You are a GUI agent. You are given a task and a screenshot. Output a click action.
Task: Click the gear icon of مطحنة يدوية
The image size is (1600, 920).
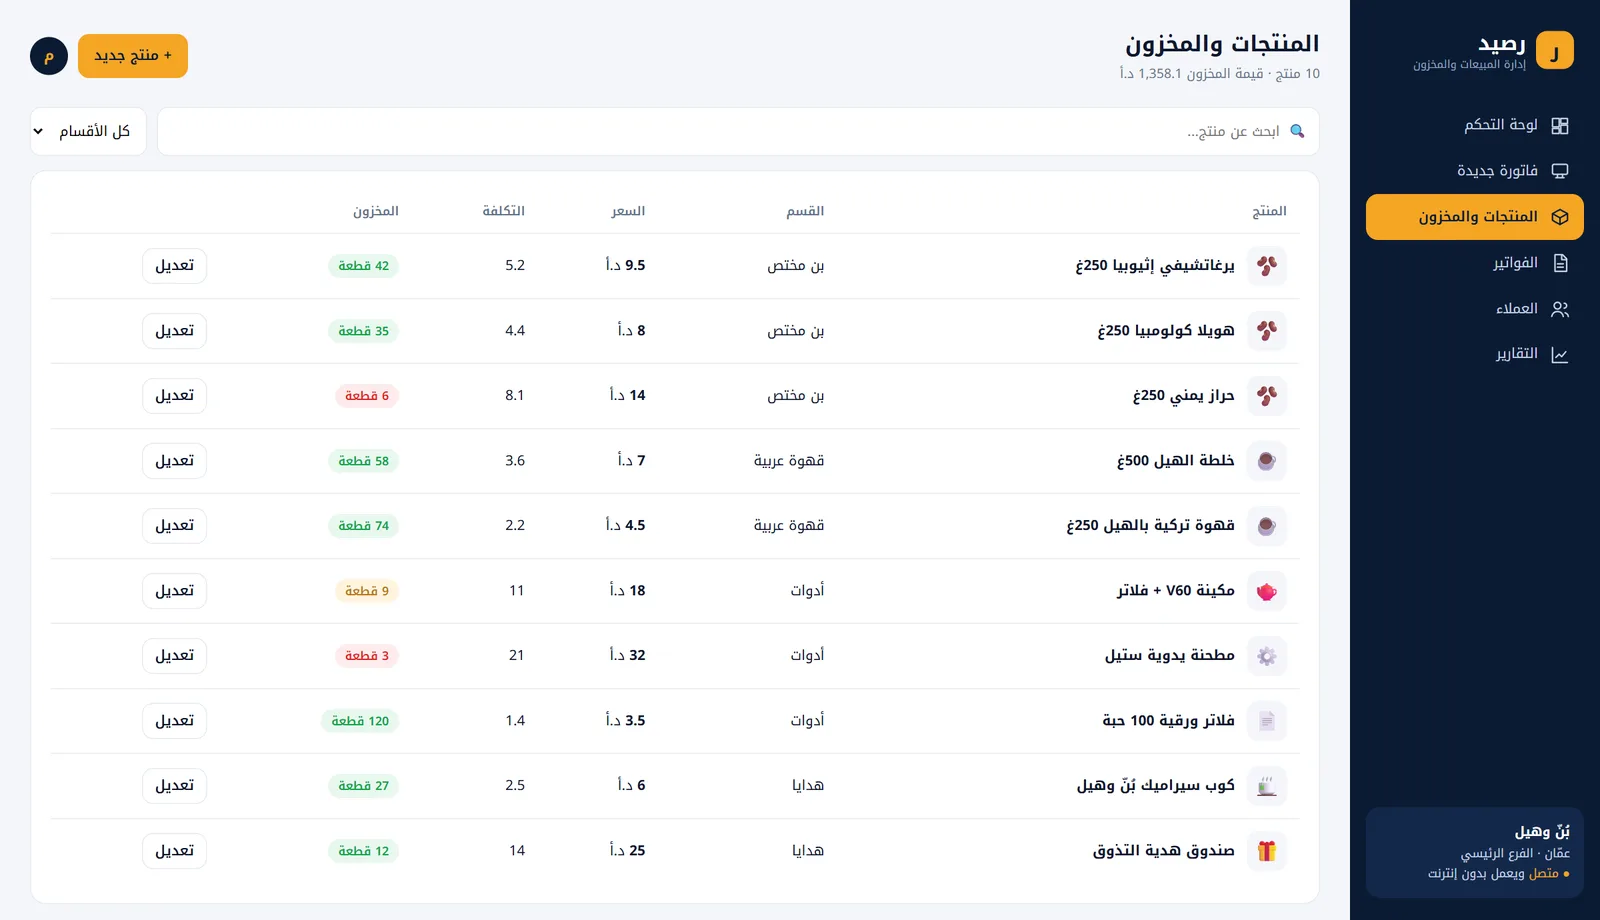pyautogui.click(x=1267, y=656)
